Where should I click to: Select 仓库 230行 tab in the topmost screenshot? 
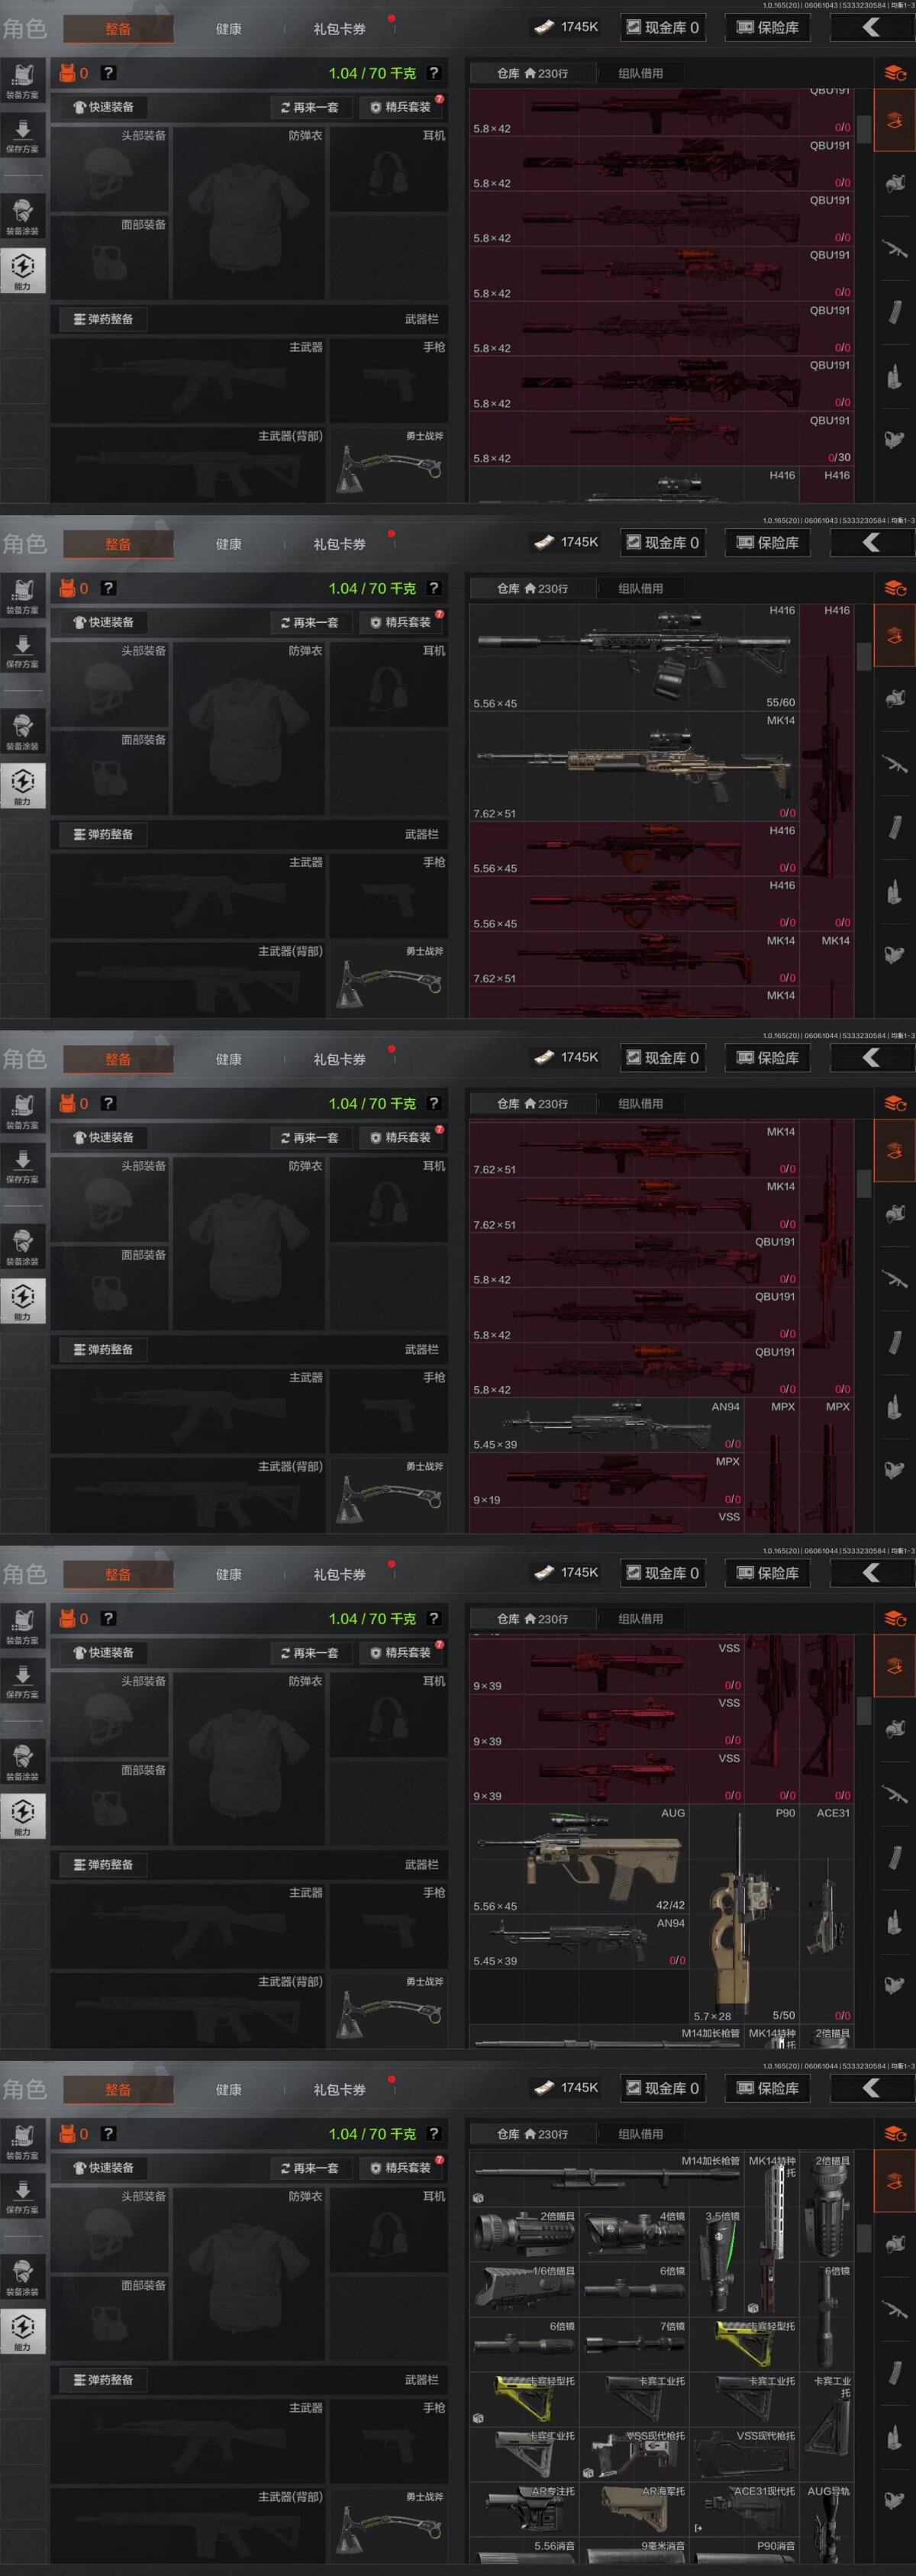532,73
